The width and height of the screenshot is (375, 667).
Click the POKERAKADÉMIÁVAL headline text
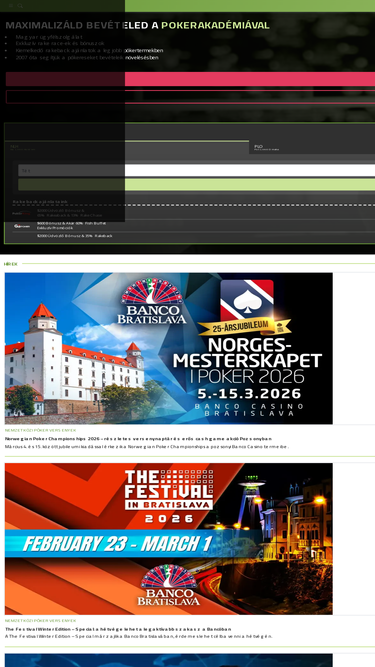pyautogui.click(x=215, y=25)
